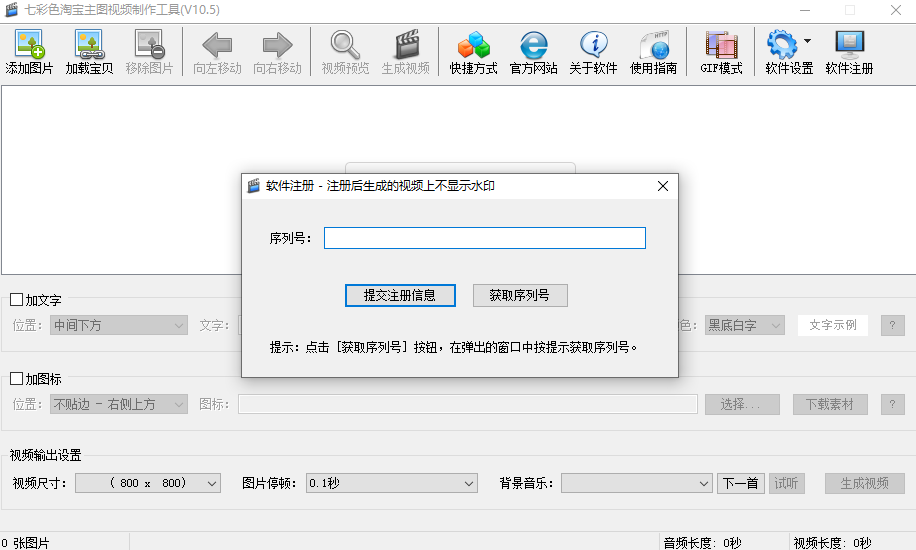Click help ? button beside 下载素材
Screen dimensions: 916x550
(892, 404)
